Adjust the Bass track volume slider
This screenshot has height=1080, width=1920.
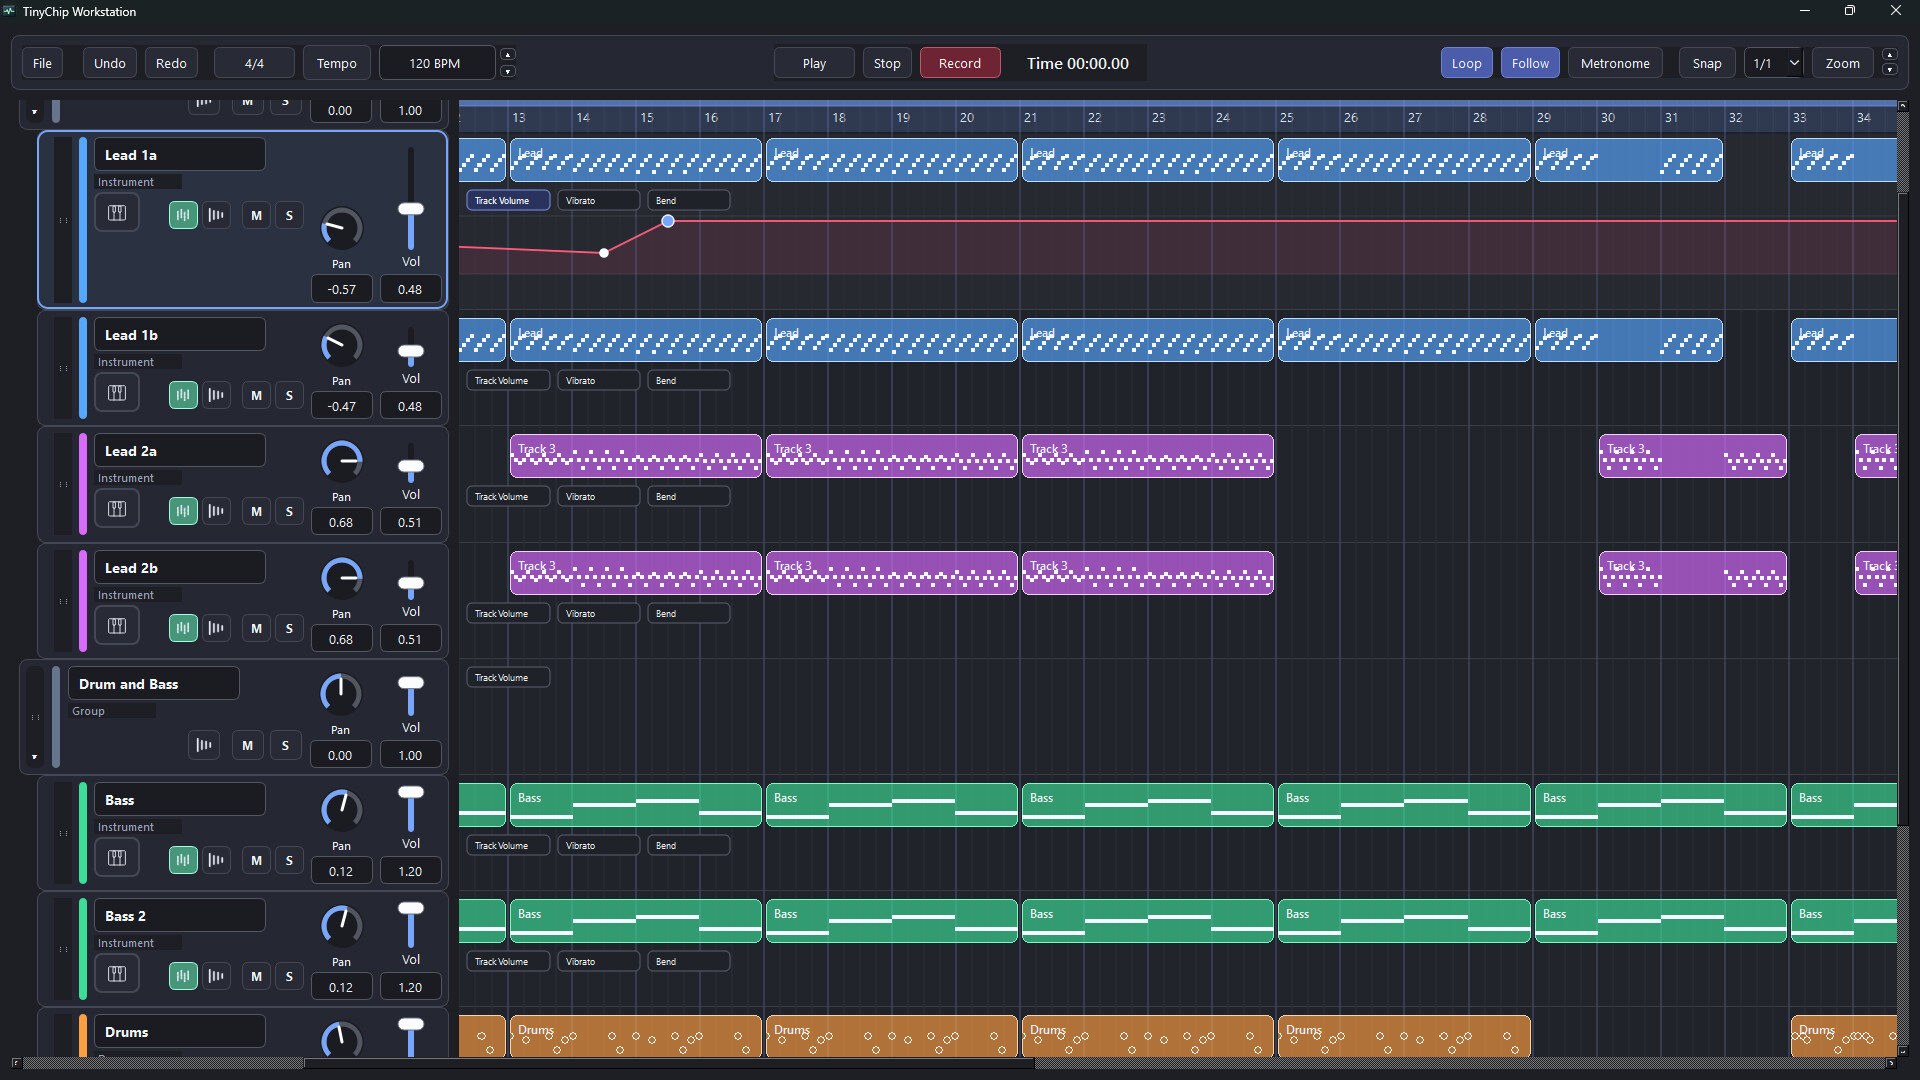[x=411, y=793]
